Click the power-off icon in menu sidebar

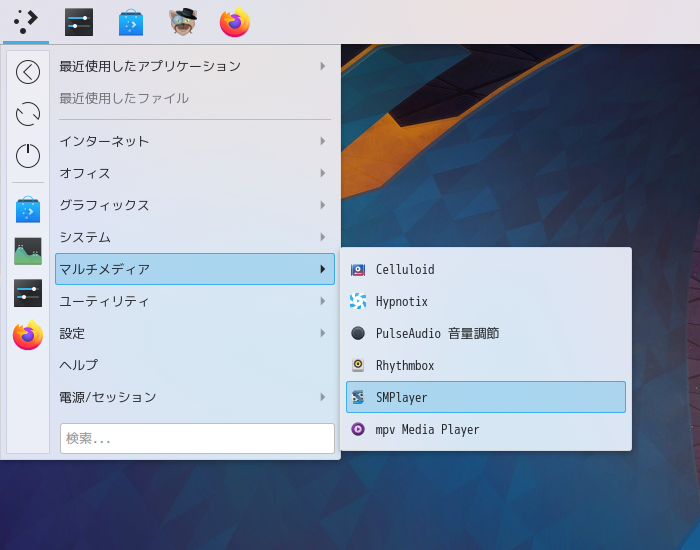point(28,156)
